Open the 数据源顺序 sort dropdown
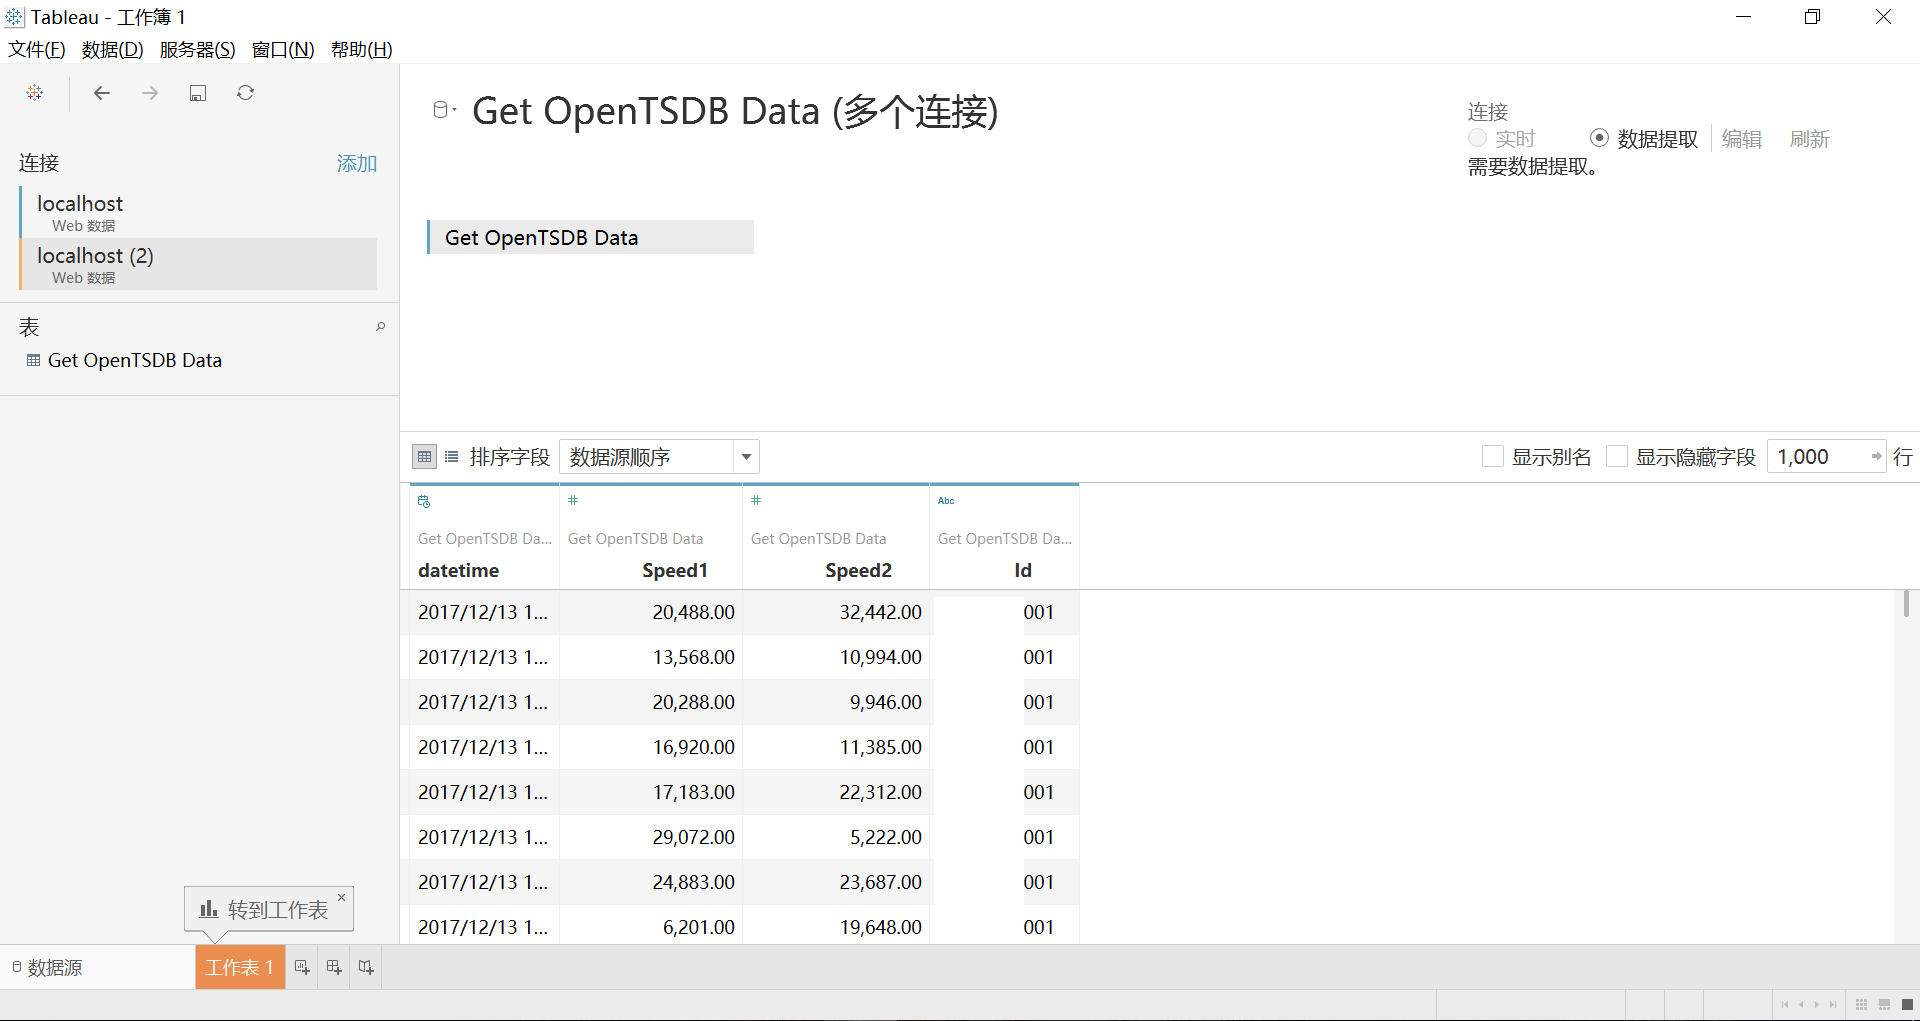Viewport: 1920px width, 1021px height. (x=659, y=457)
